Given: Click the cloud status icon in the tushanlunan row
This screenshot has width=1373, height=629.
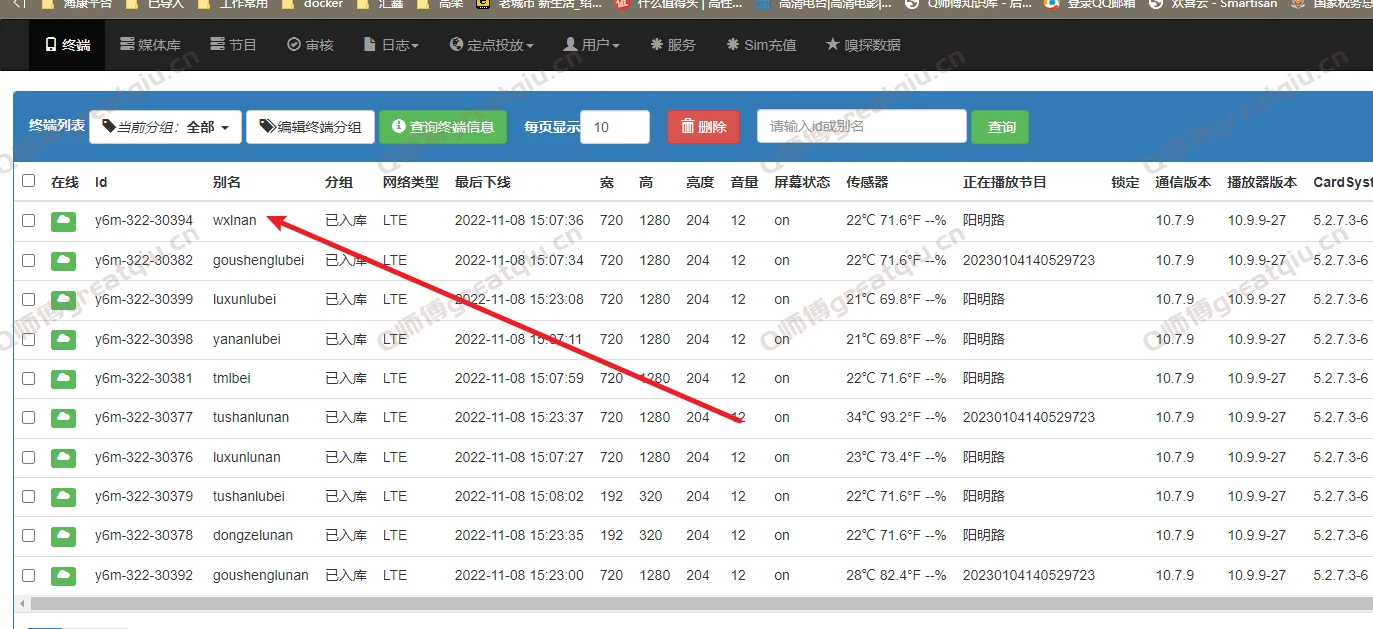Looking at the screenshot, I should click(x=64, y=418).
